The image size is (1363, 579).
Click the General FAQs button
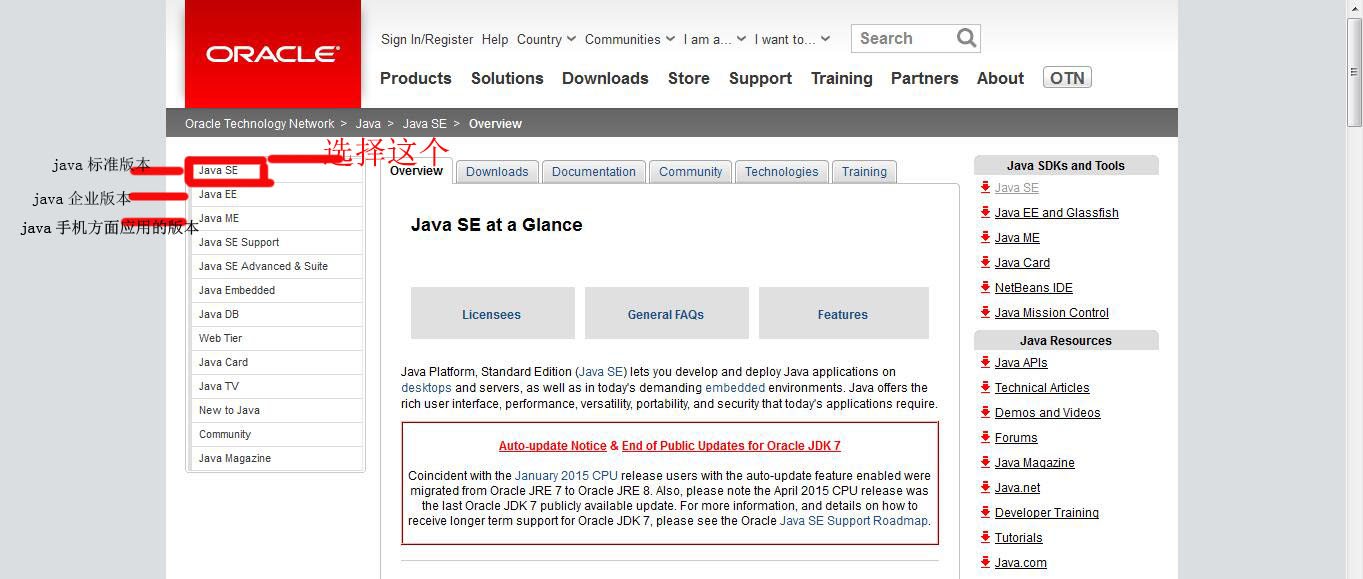[666, 313]
